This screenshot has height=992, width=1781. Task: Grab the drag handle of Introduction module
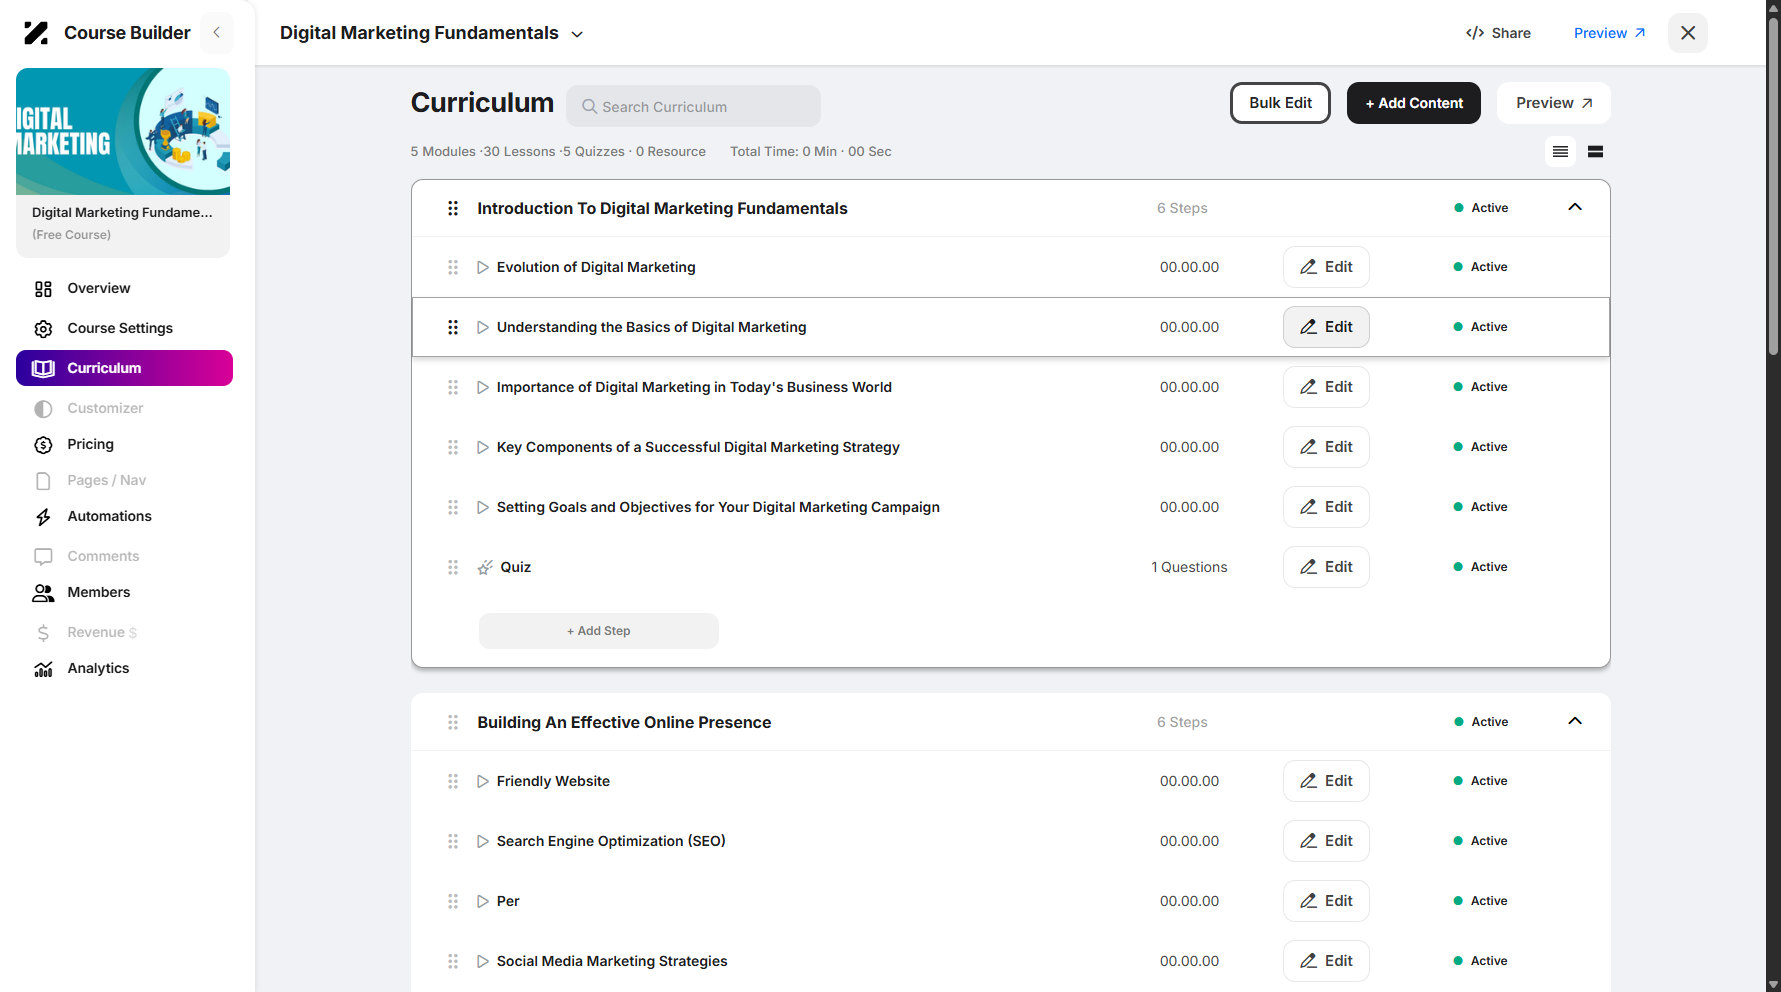(x=453, y=208)
